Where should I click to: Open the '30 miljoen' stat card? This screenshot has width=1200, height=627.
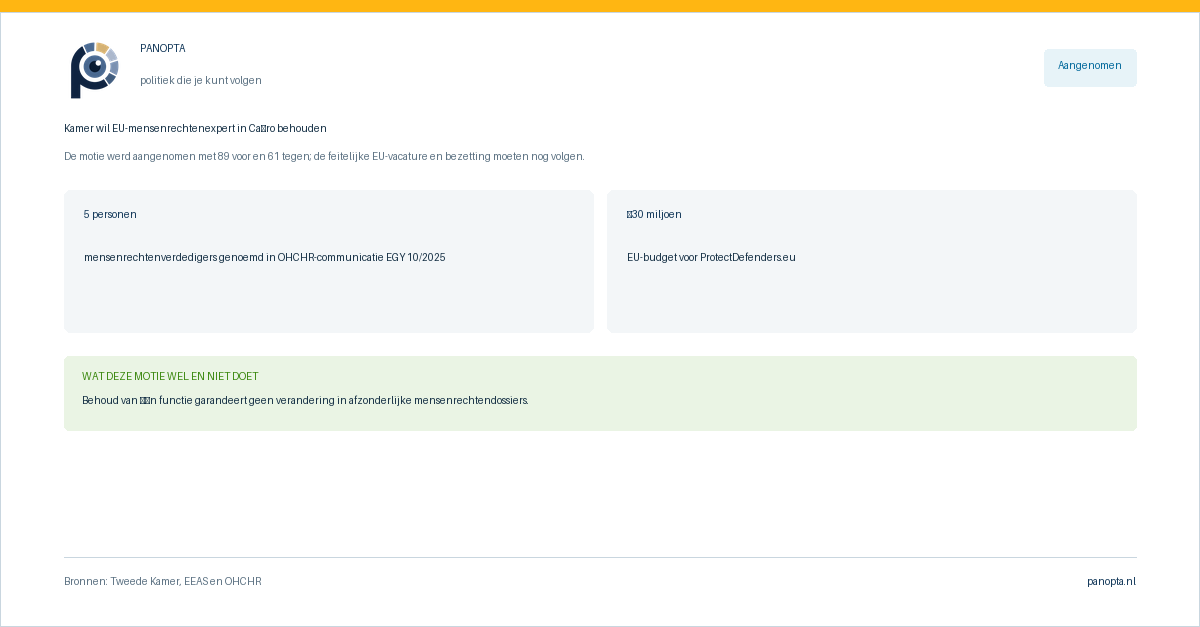[872, 261]
